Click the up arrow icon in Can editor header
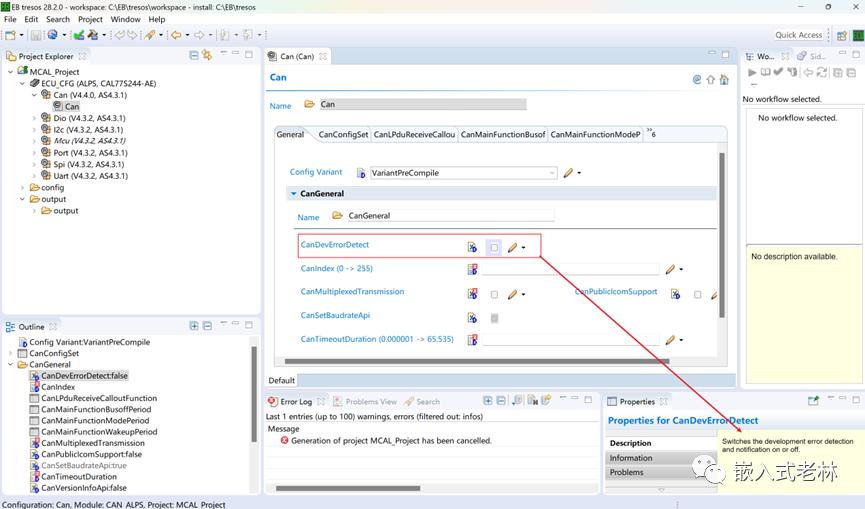865x509 pixels. [711, 79]
